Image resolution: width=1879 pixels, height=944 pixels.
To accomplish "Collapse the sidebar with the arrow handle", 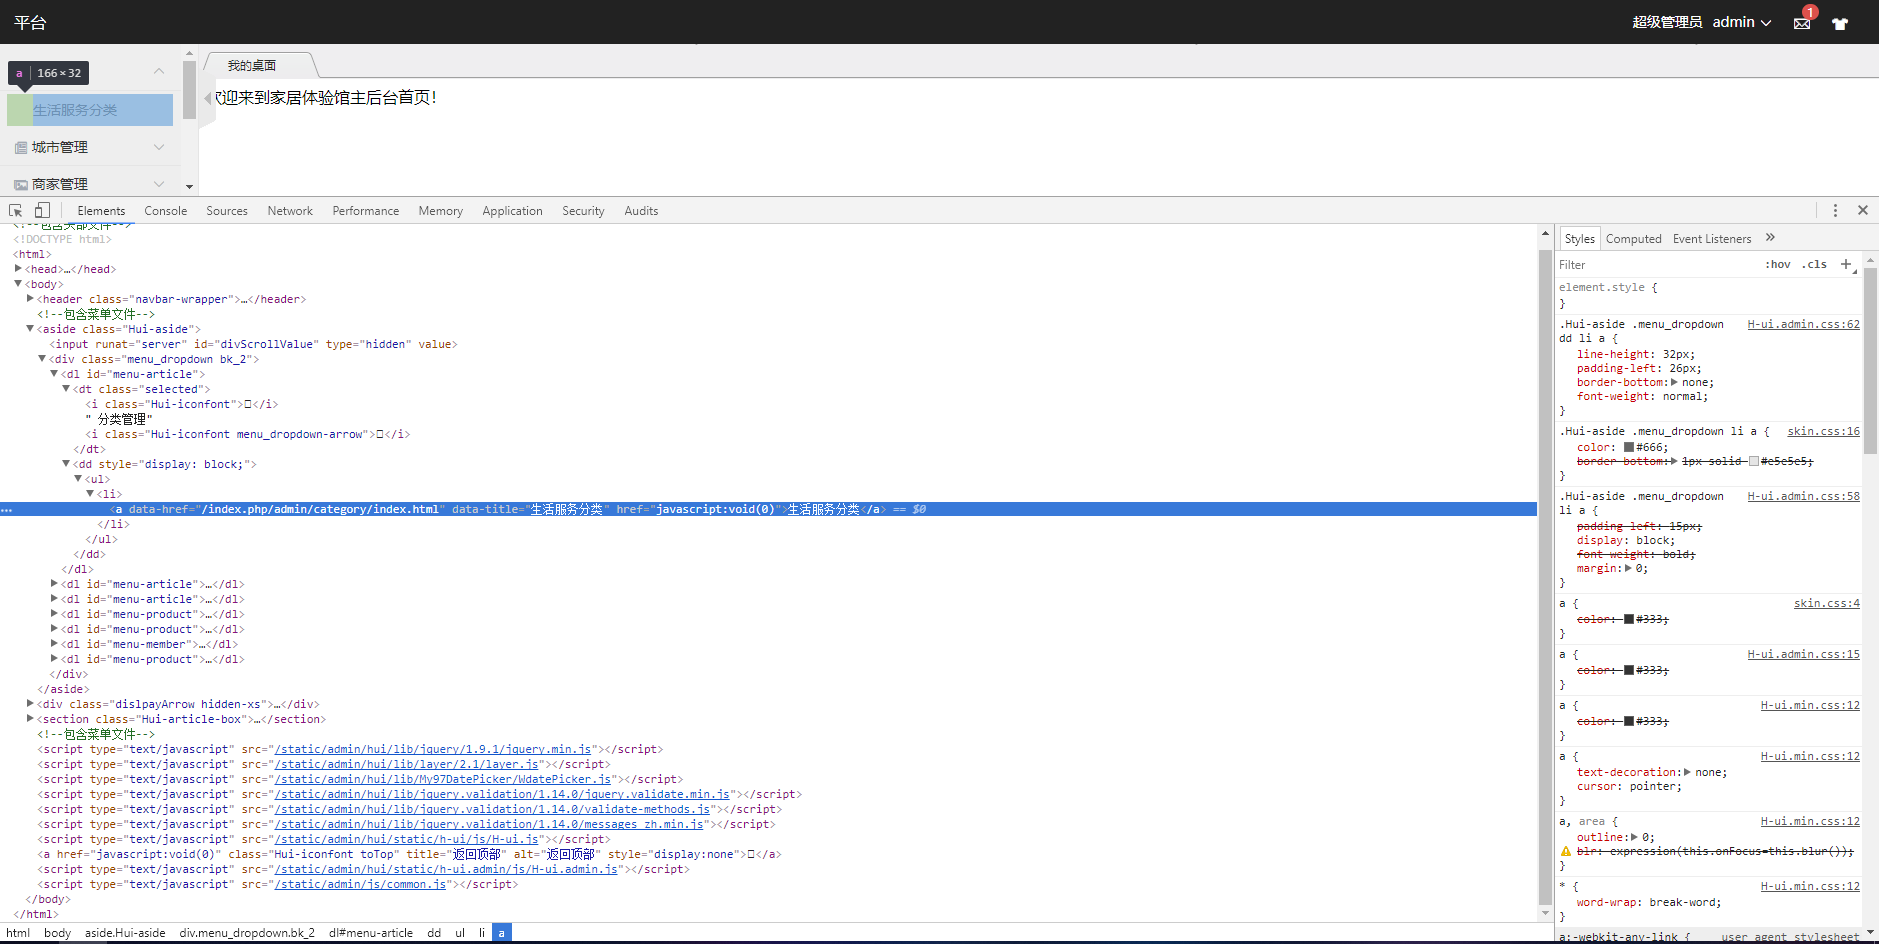I will (208, 97).
